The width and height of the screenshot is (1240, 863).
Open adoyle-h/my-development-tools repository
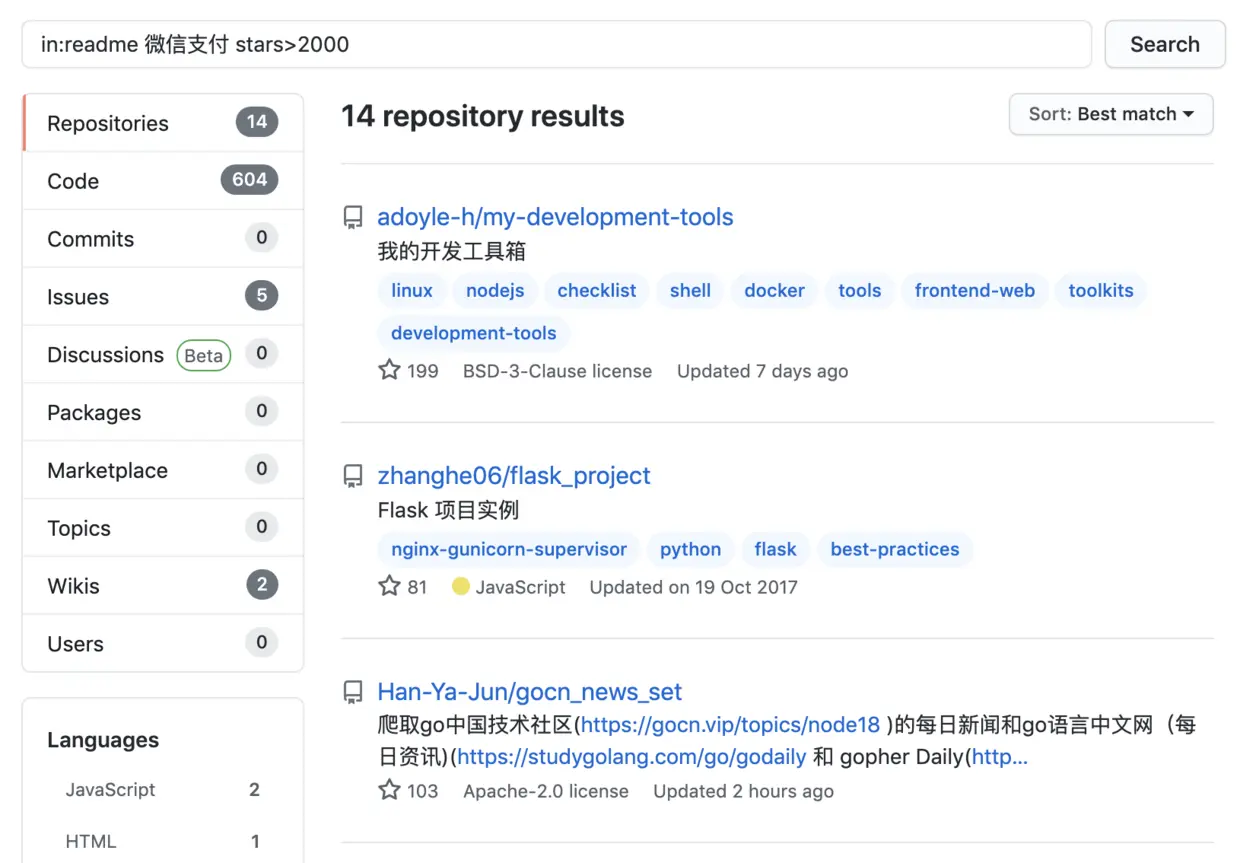[x=555, y=217]
